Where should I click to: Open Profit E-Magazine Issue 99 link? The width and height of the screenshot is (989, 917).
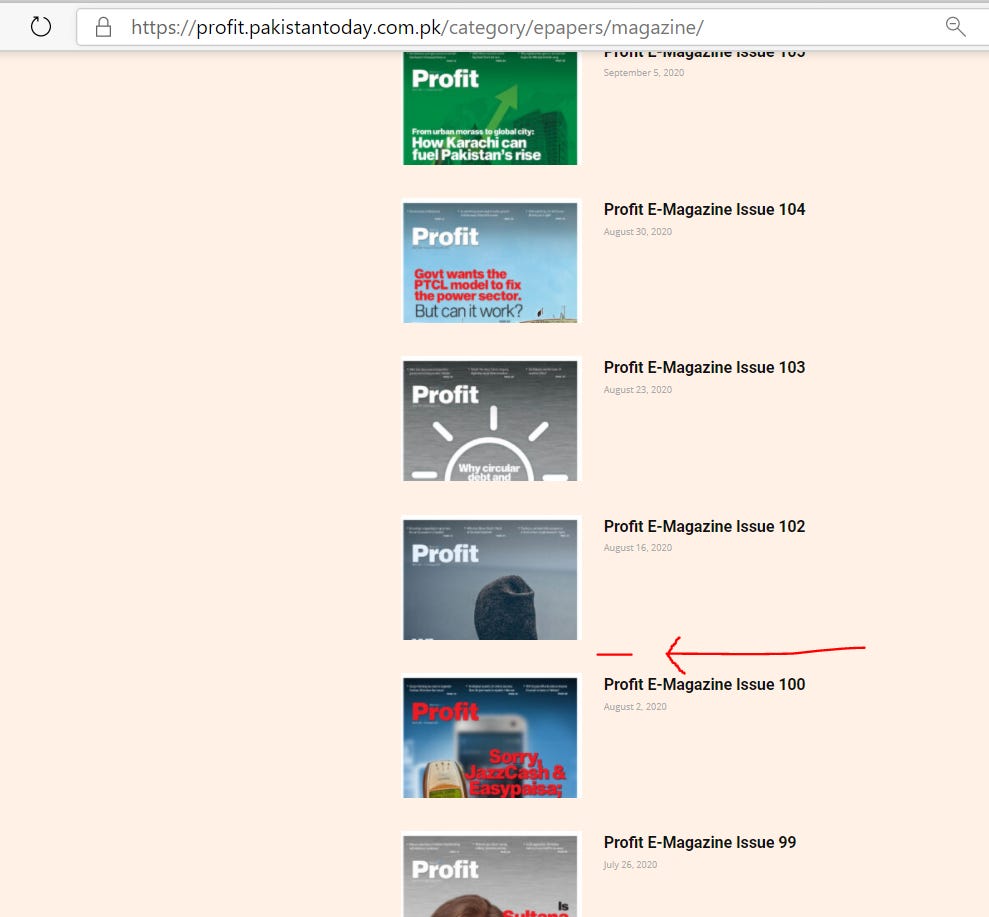tap(699, 842)
